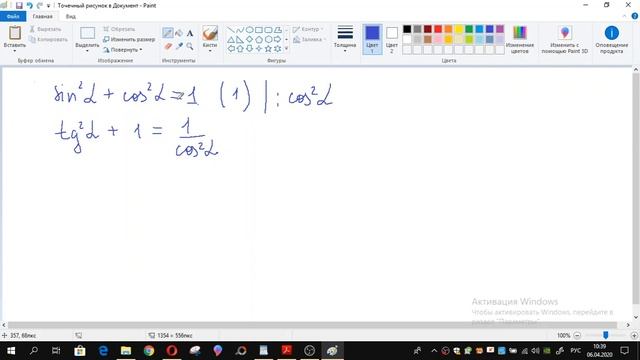Open Paint help question mark icon
The height and width of the screenshot is (360, 640).
click(x=635, y=16)
